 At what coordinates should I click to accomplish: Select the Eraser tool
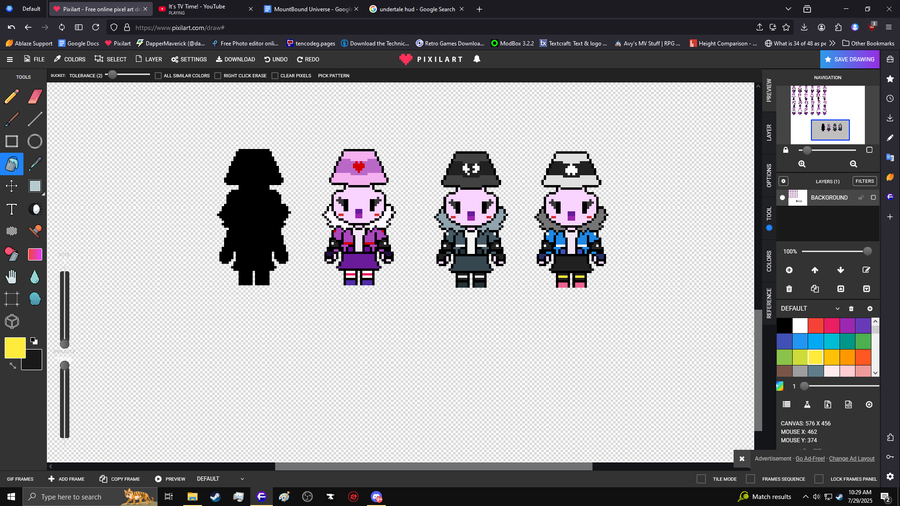coord(35,96)
